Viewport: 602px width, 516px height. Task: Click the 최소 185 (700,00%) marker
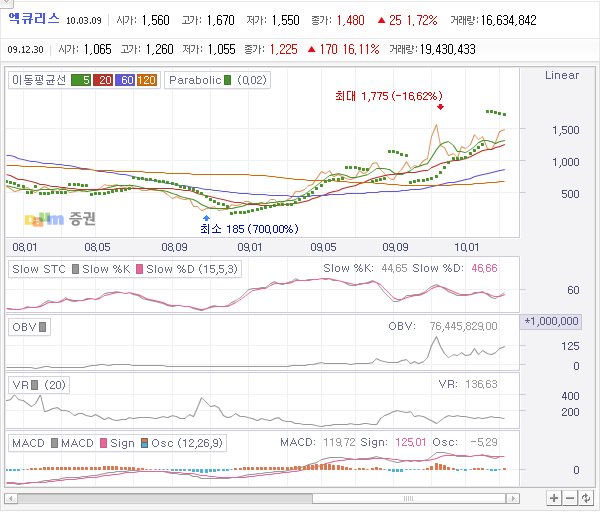point(249,229)
